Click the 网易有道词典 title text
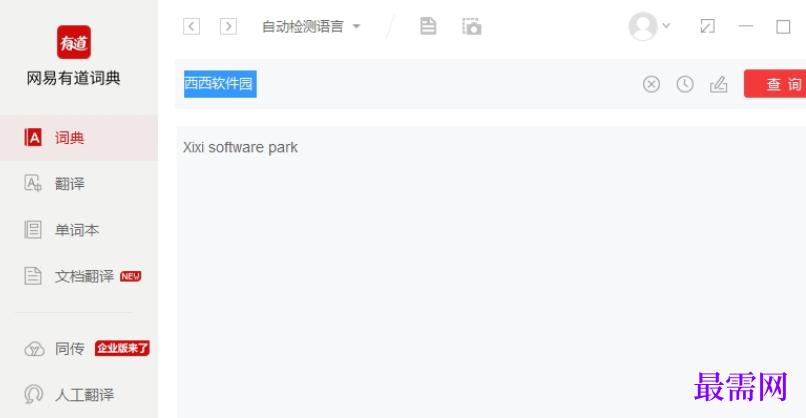 click(x=74, y=78)
